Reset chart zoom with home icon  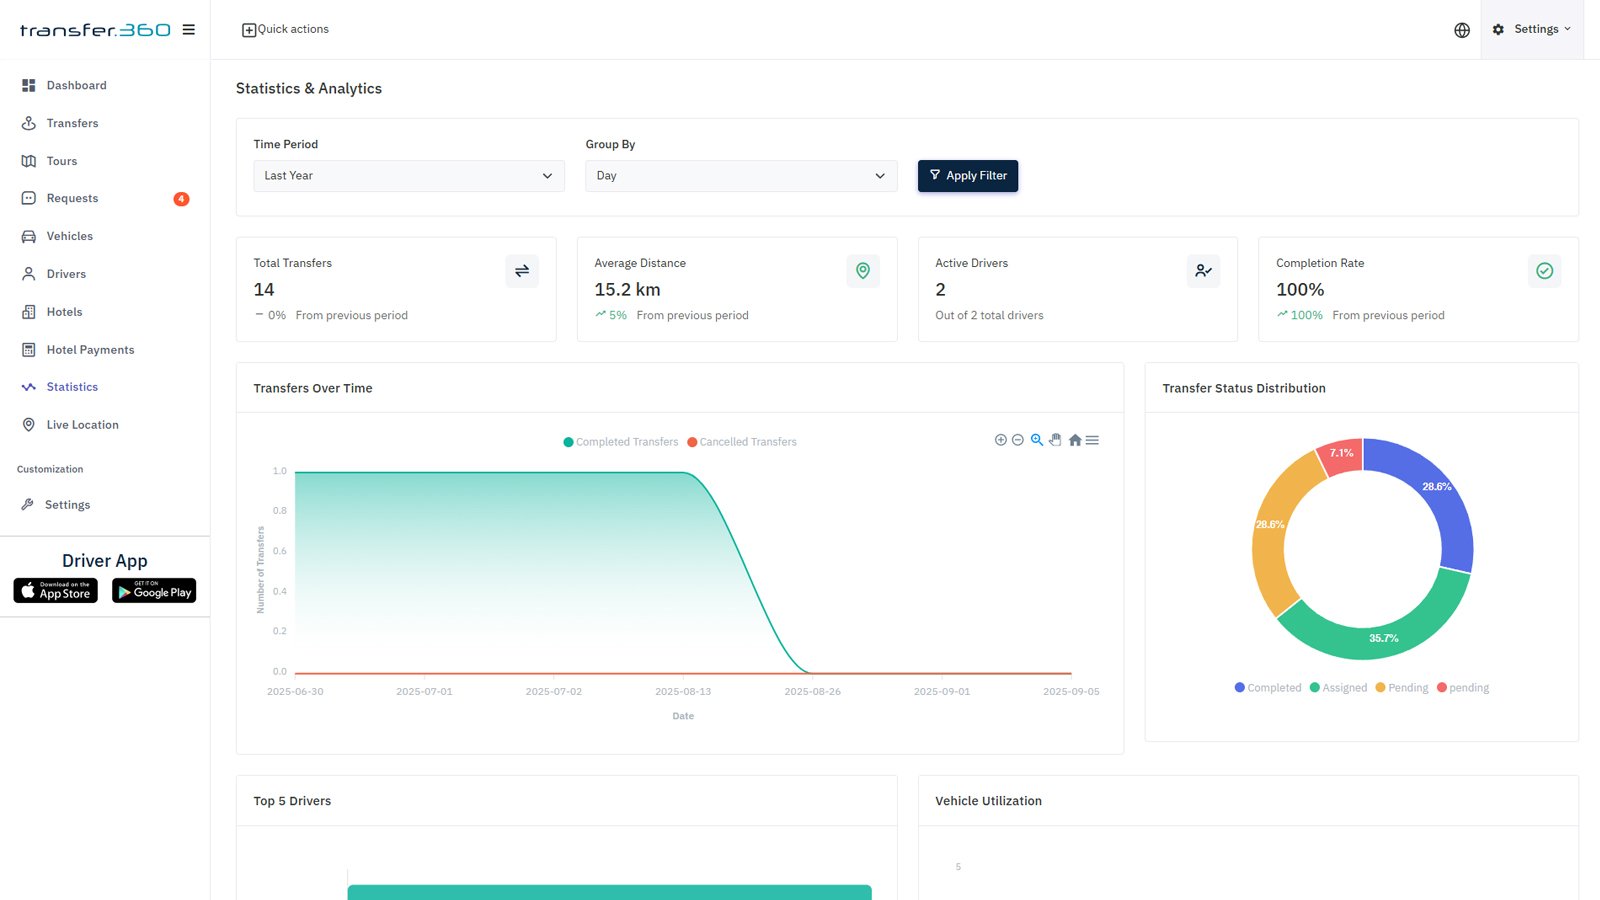[x=1075, y=440]
